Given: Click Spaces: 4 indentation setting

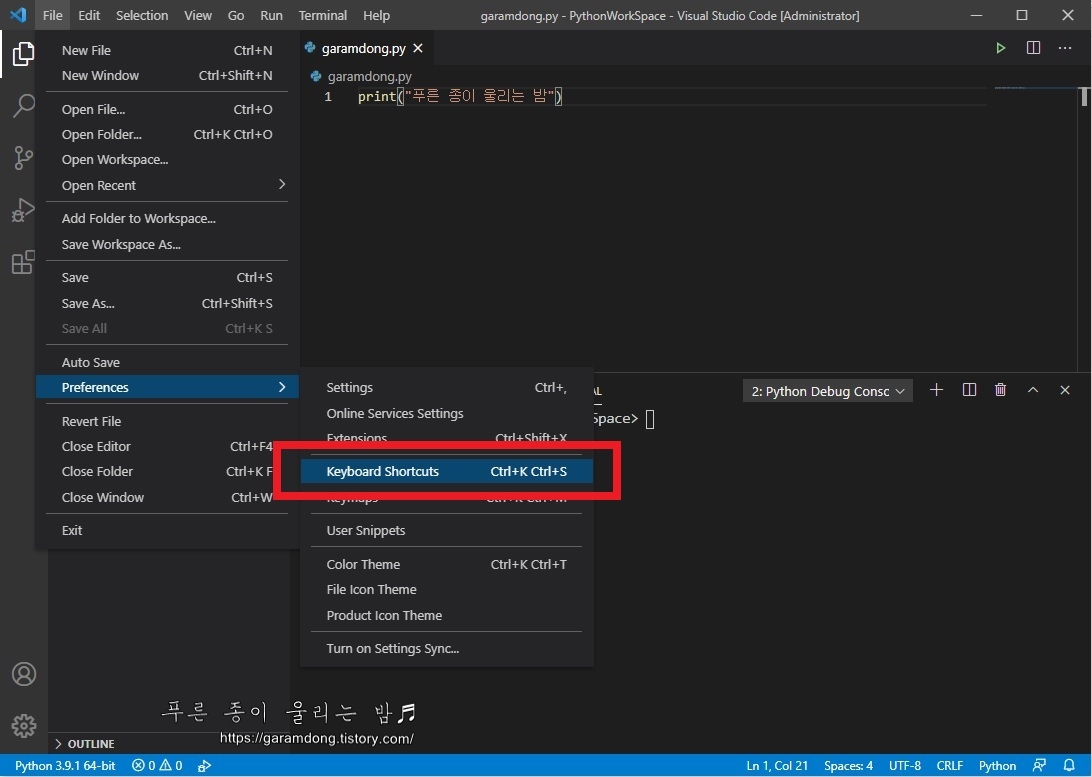Looking at the screenshot, I should (x=848, y=766).
